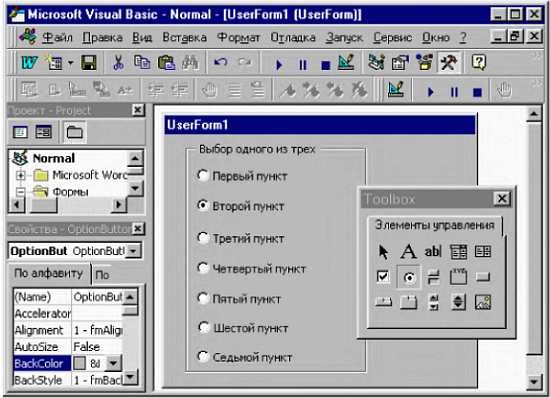Click the Run macro play button
This screenshot has height=398, width=550.
pyautogui.click(x=279, y=65)
